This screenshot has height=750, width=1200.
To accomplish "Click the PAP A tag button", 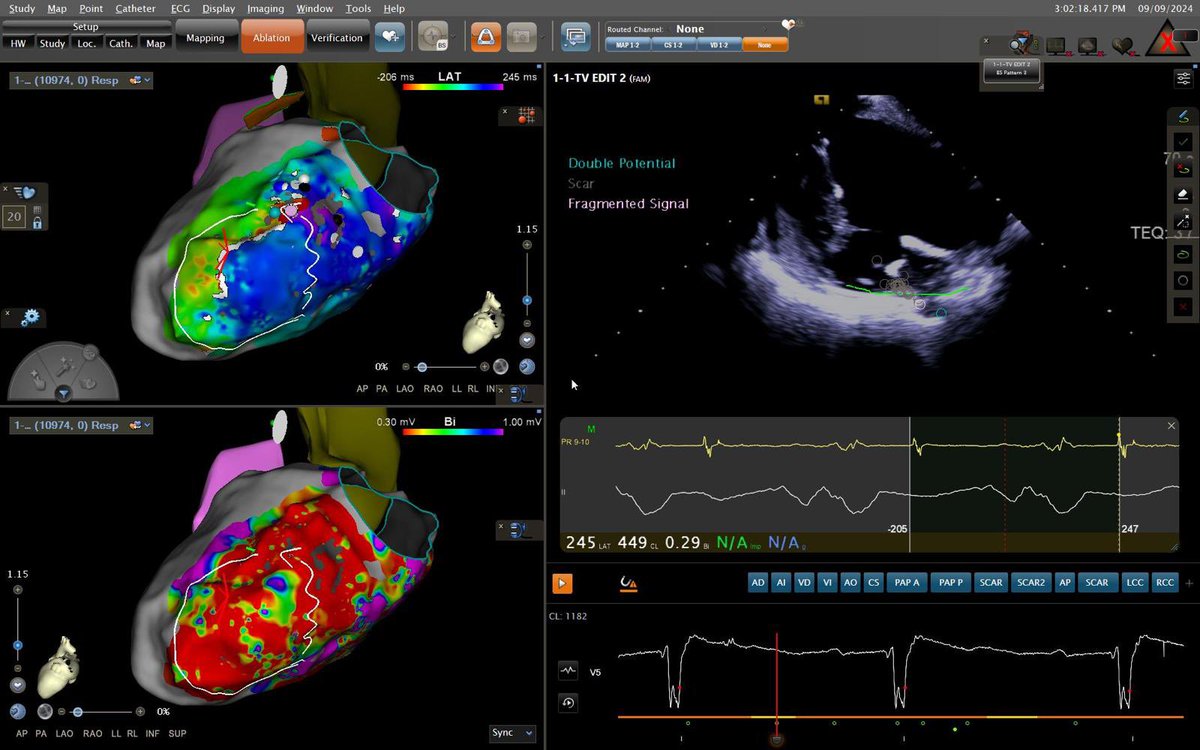I will pyautogui.click(x=906, y=582).
